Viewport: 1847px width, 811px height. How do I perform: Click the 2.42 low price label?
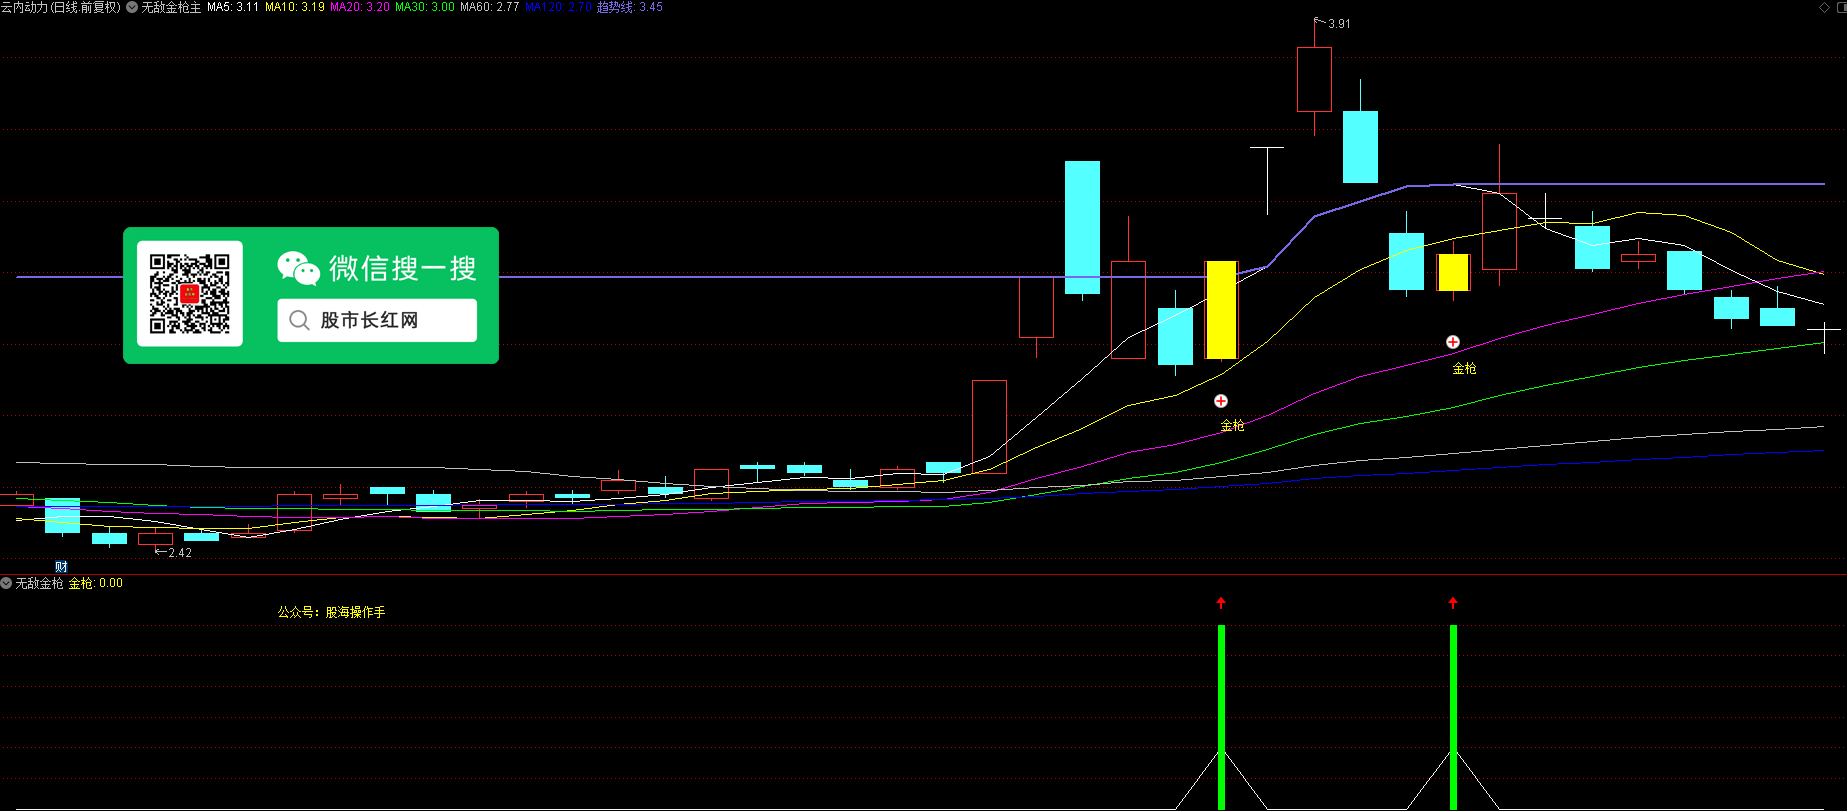(x=180, y=553)
